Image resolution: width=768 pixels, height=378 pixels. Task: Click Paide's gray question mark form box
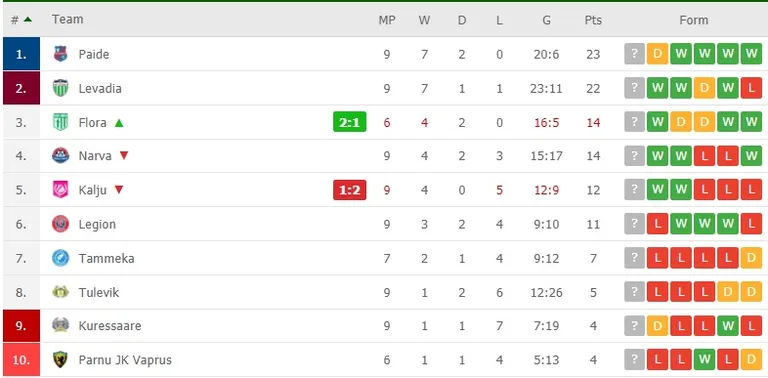pyautogui.click(x=634, y=54)
